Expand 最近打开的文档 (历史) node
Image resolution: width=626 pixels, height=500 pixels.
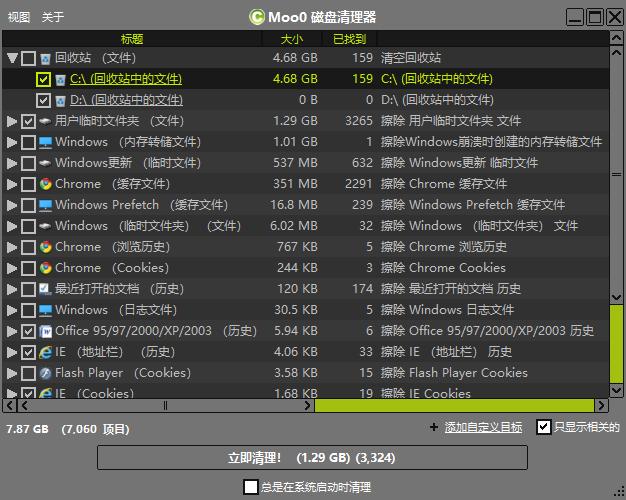coord(12,289)
